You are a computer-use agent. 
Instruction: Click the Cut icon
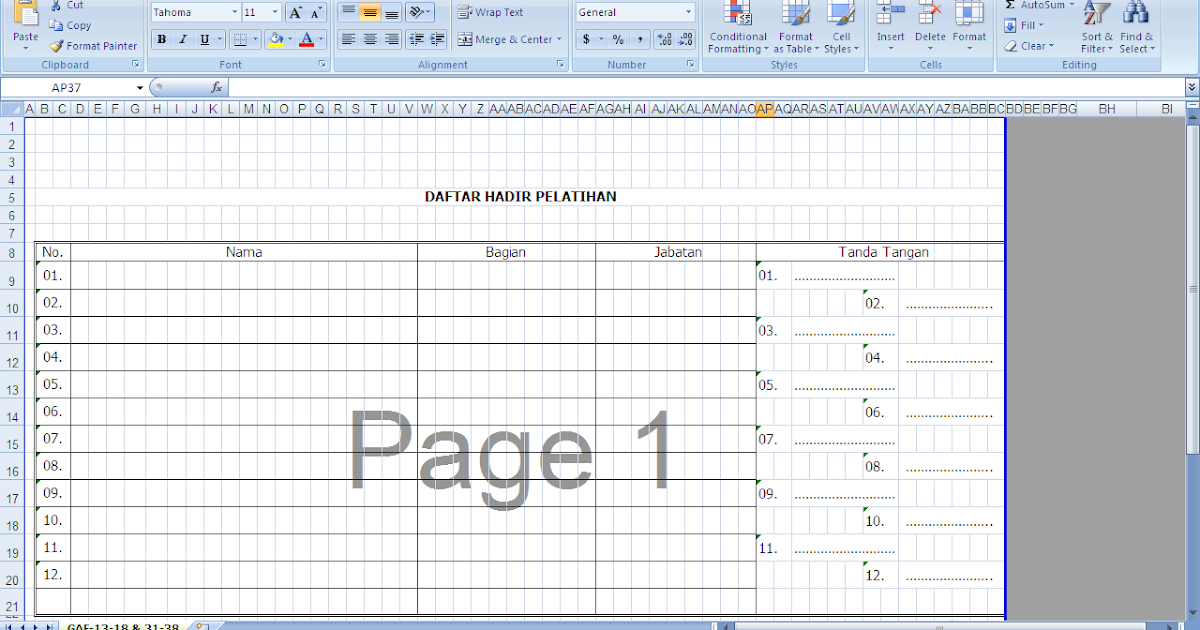tap(57, 7)
